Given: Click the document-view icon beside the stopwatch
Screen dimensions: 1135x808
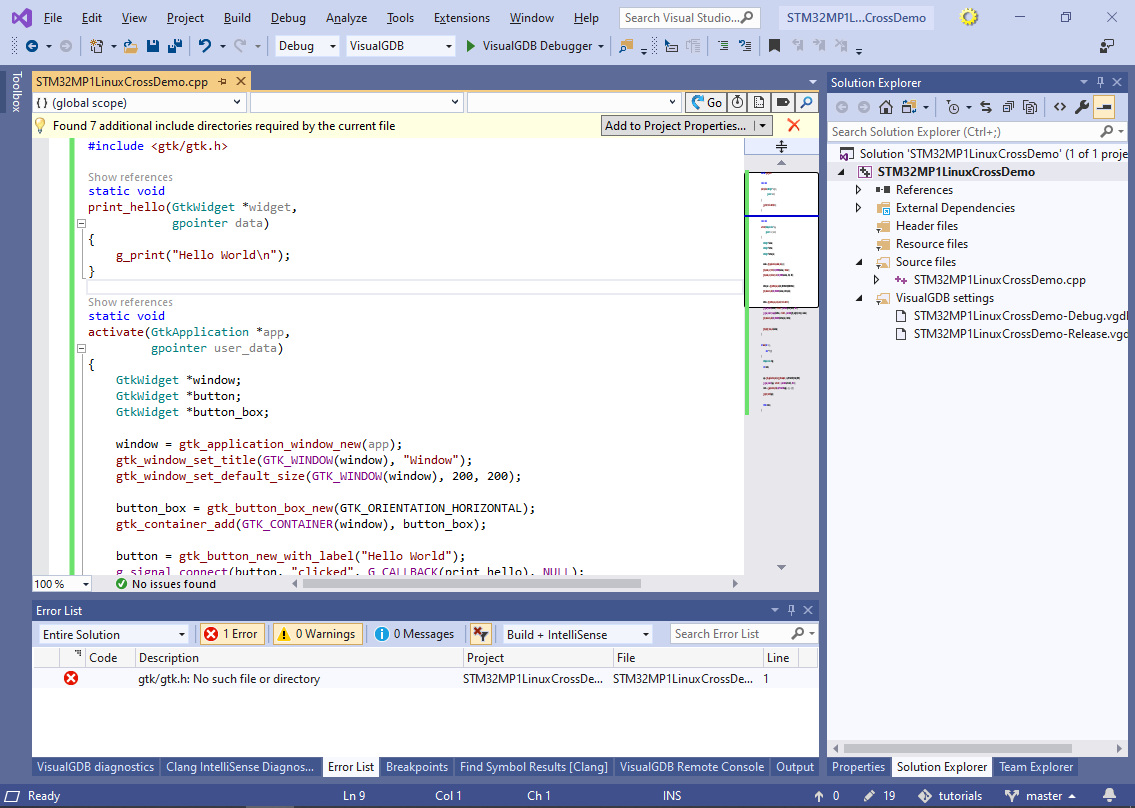Looking at the screenshot, I should (x=759, y=103).
